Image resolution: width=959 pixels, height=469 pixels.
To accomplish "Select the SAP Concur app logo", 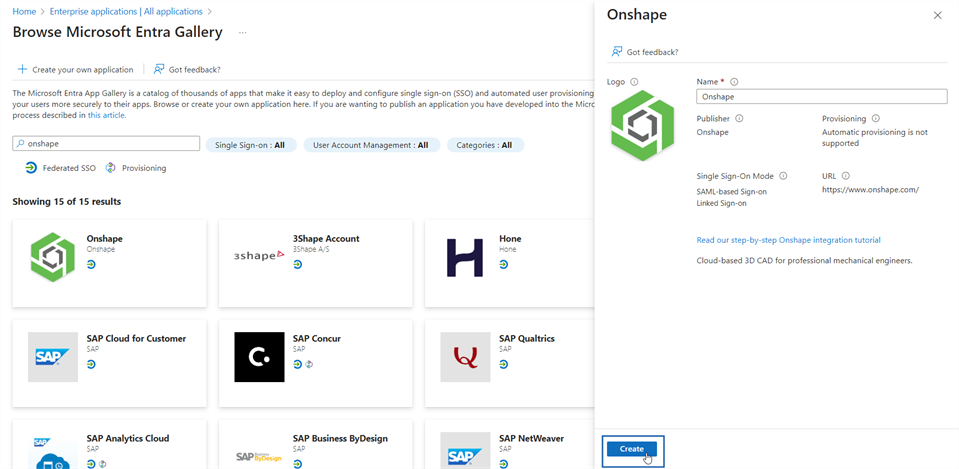I will click(259, 357).
